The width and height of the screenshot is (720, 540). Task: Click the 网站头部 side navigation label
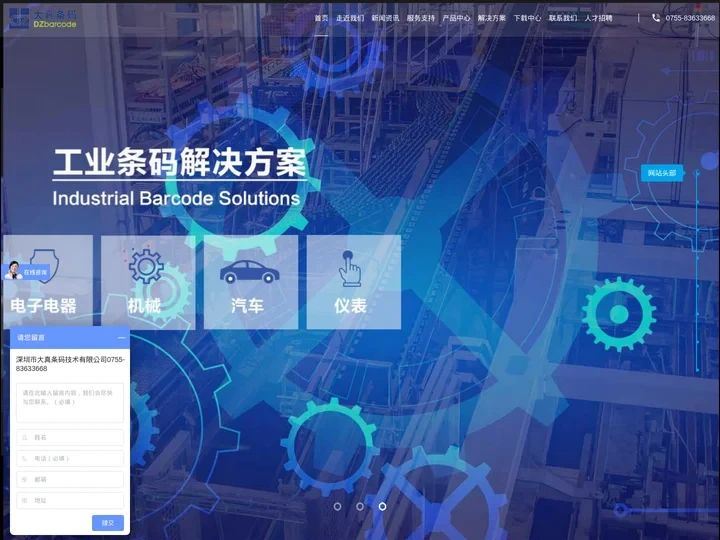tap(662, 173)
